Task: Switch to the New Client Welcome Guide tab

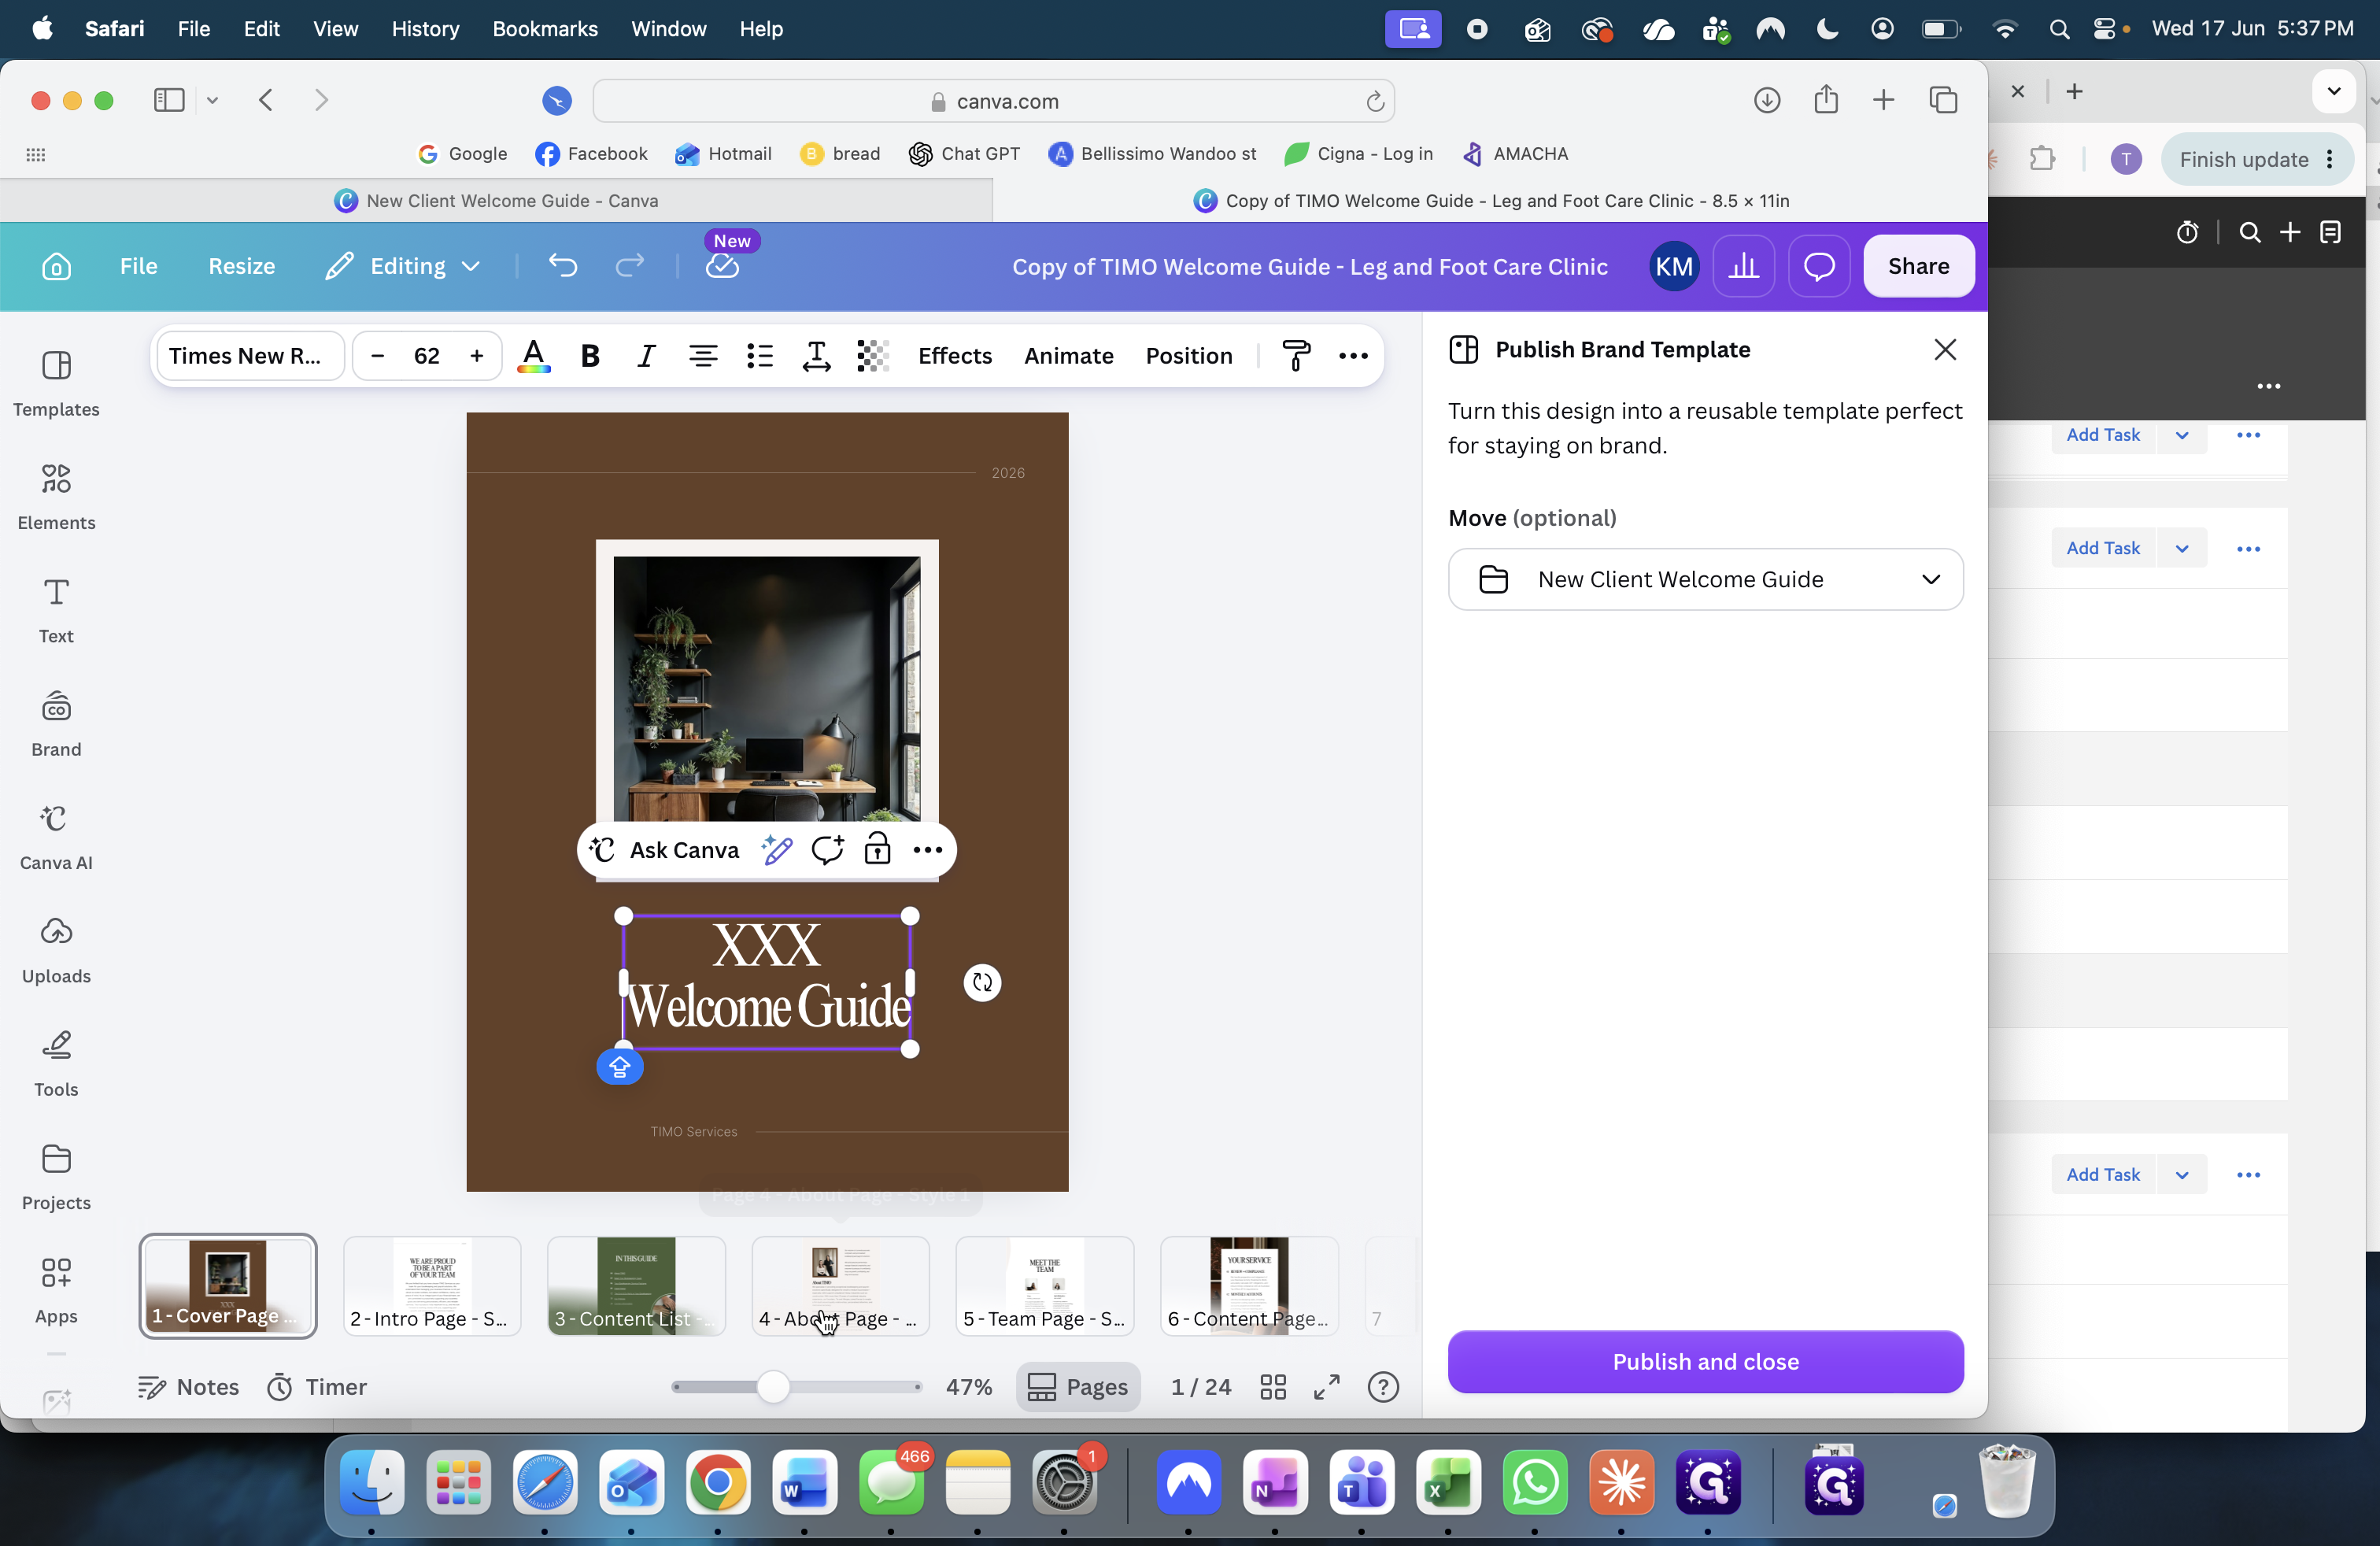Action: pyautogui.click(x=496, y=201)
